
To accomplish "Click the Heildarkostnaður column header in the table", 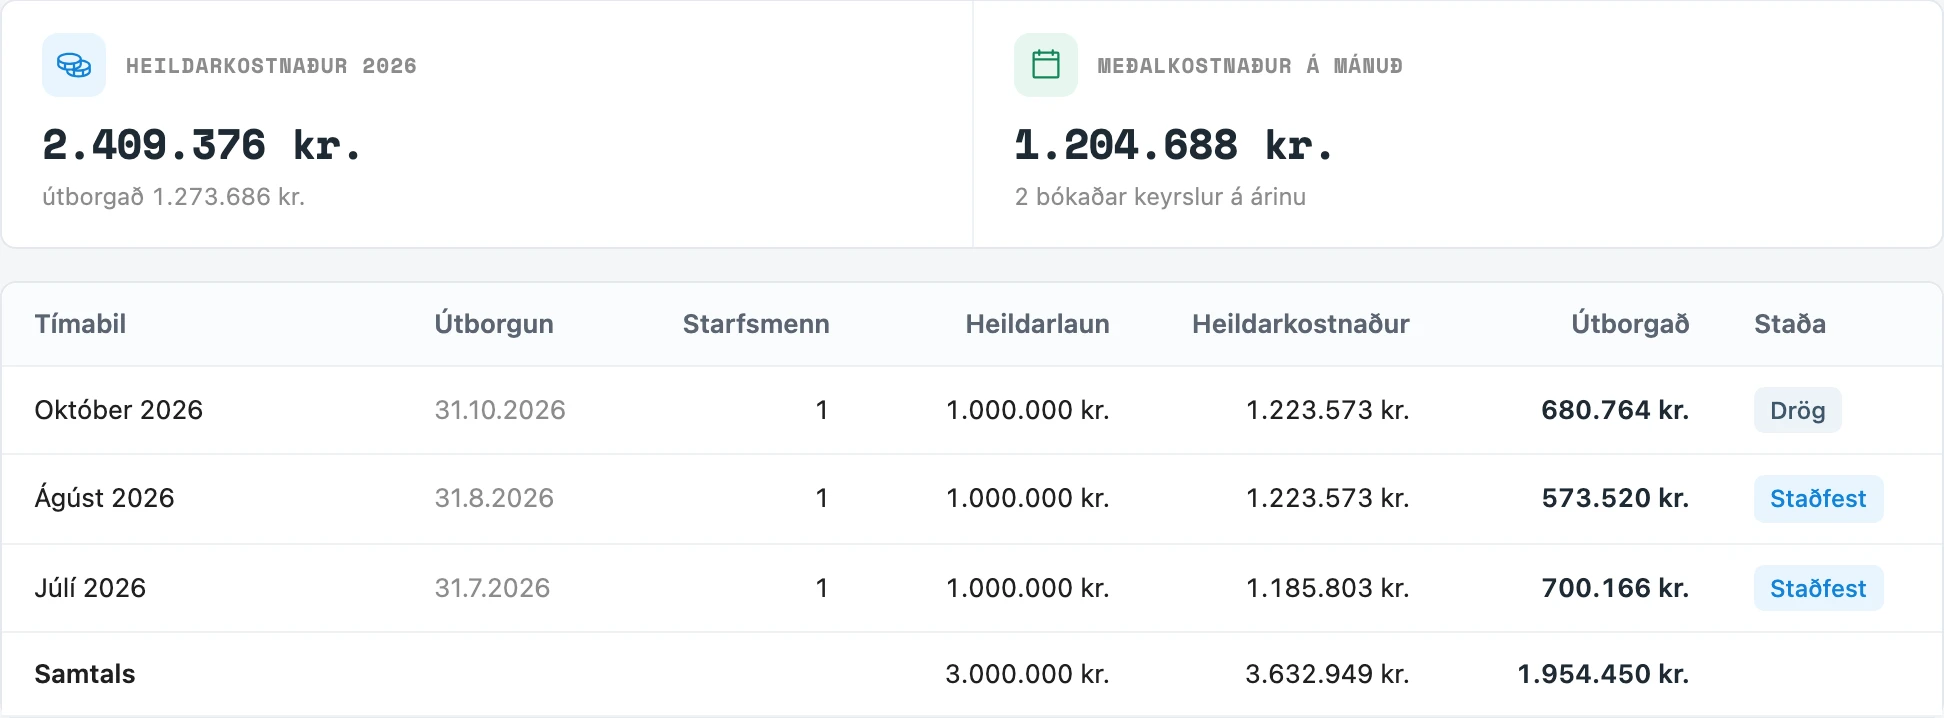I will (x=1300, y=324).
